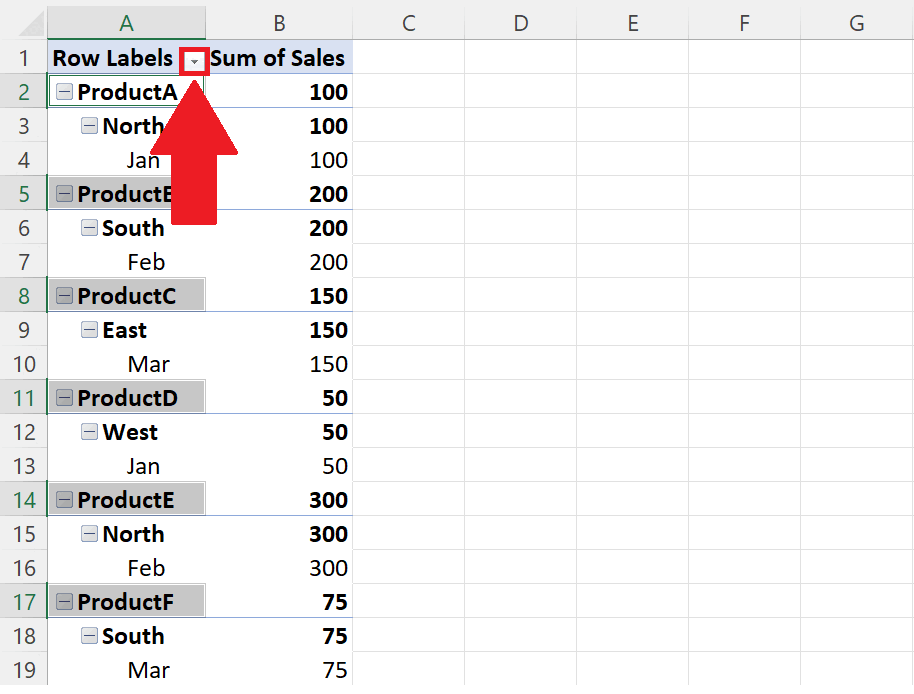Collapse the ProductD group using its minus icon
Image resolution: width=914 pixels, height=694 pixels.
click(x=64, y=397)
